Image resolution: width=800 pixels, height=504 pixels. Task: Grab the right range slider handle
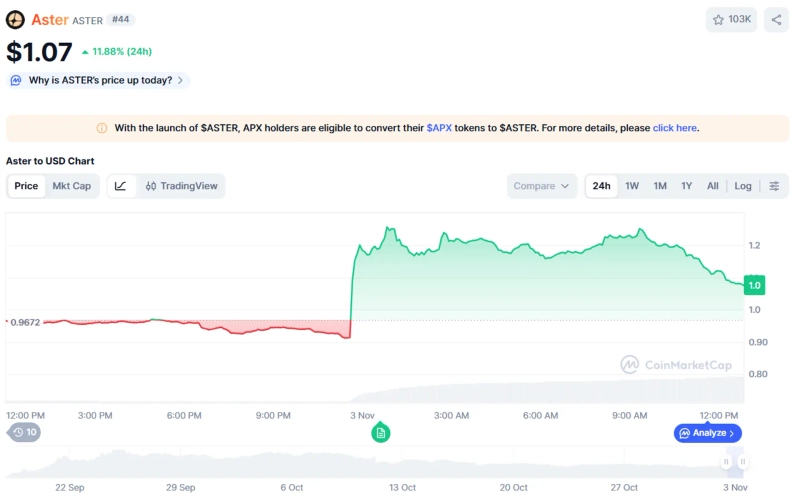743,462
